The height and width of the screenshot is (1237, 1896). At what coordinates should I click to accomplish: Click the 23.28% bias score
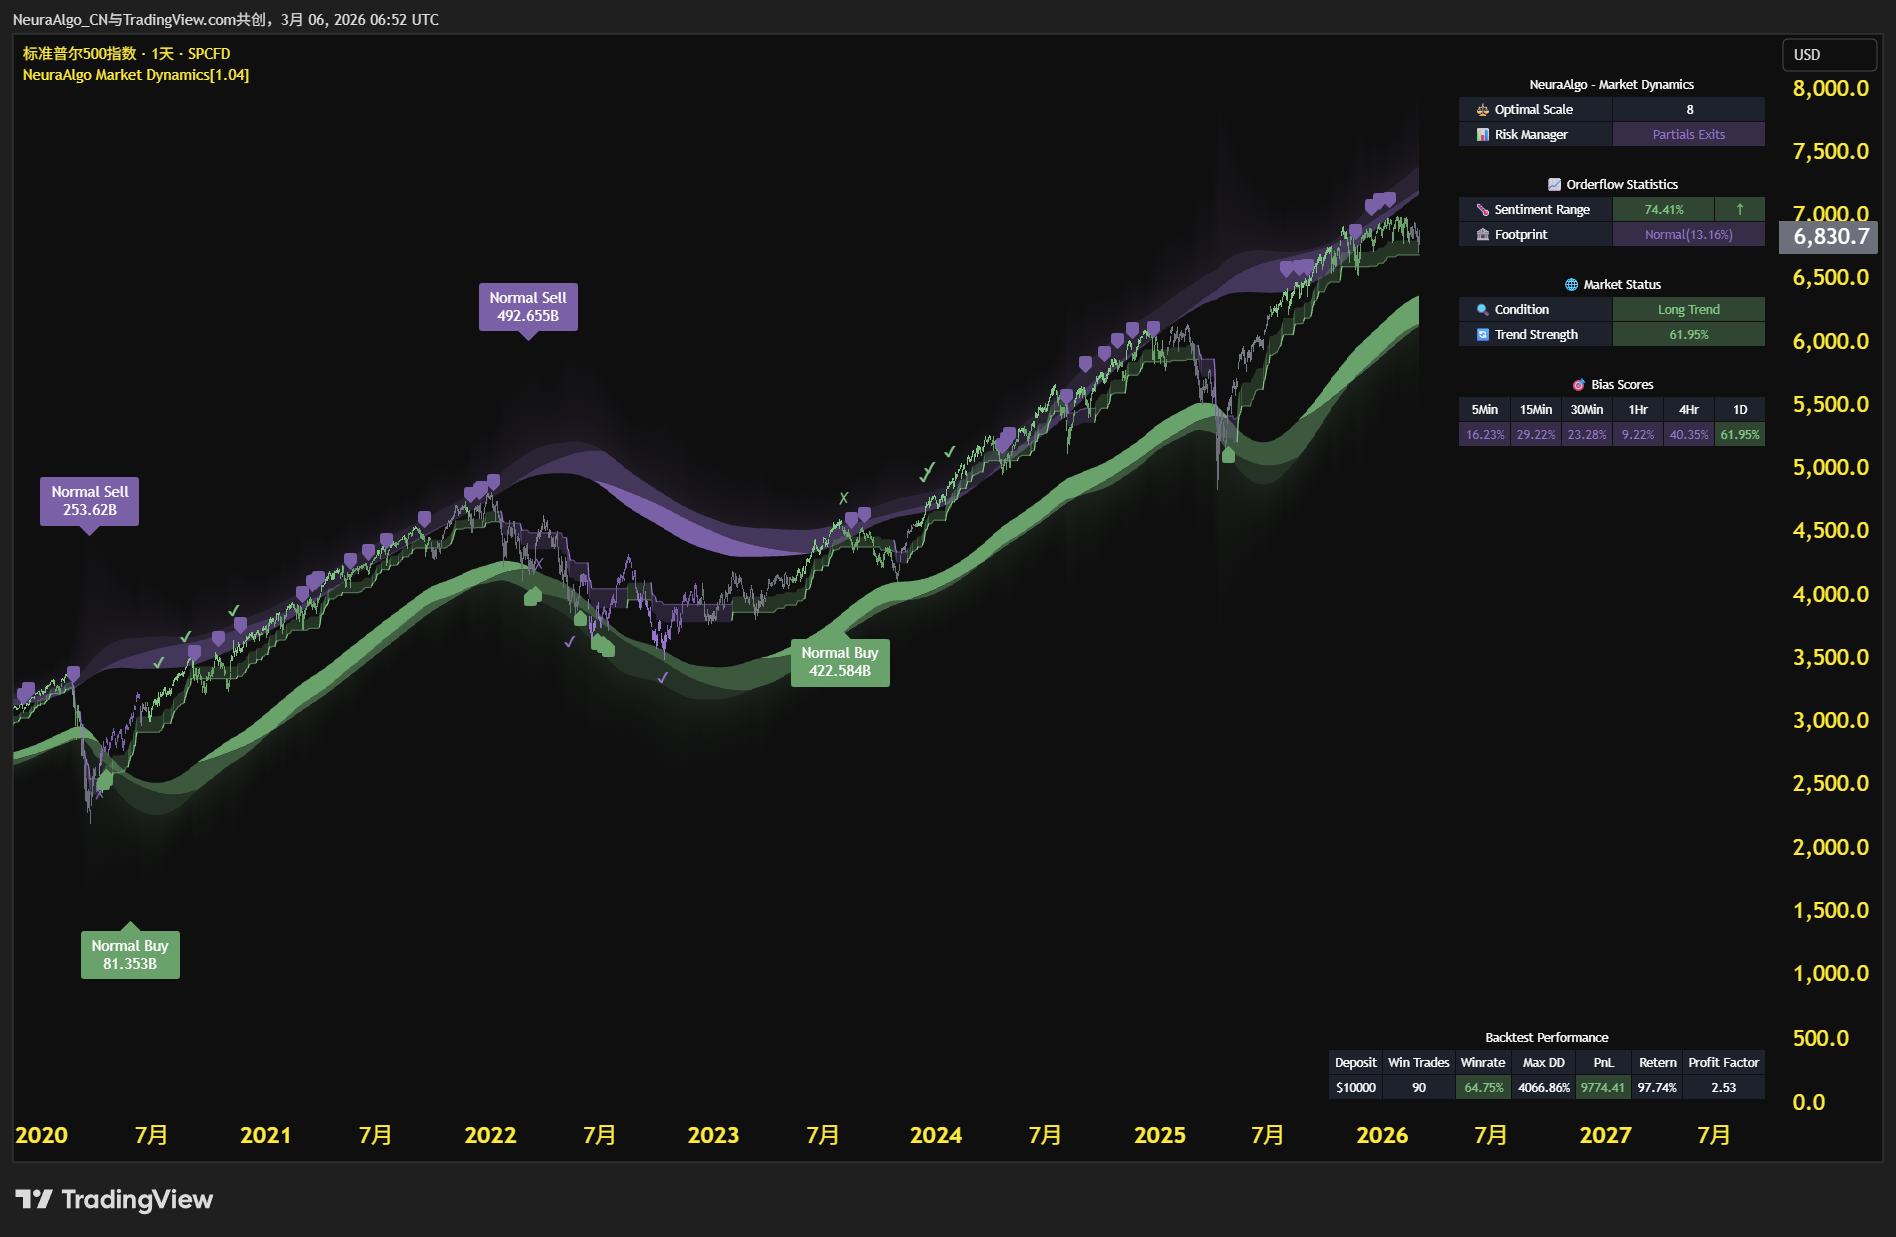click(1587, 435)
